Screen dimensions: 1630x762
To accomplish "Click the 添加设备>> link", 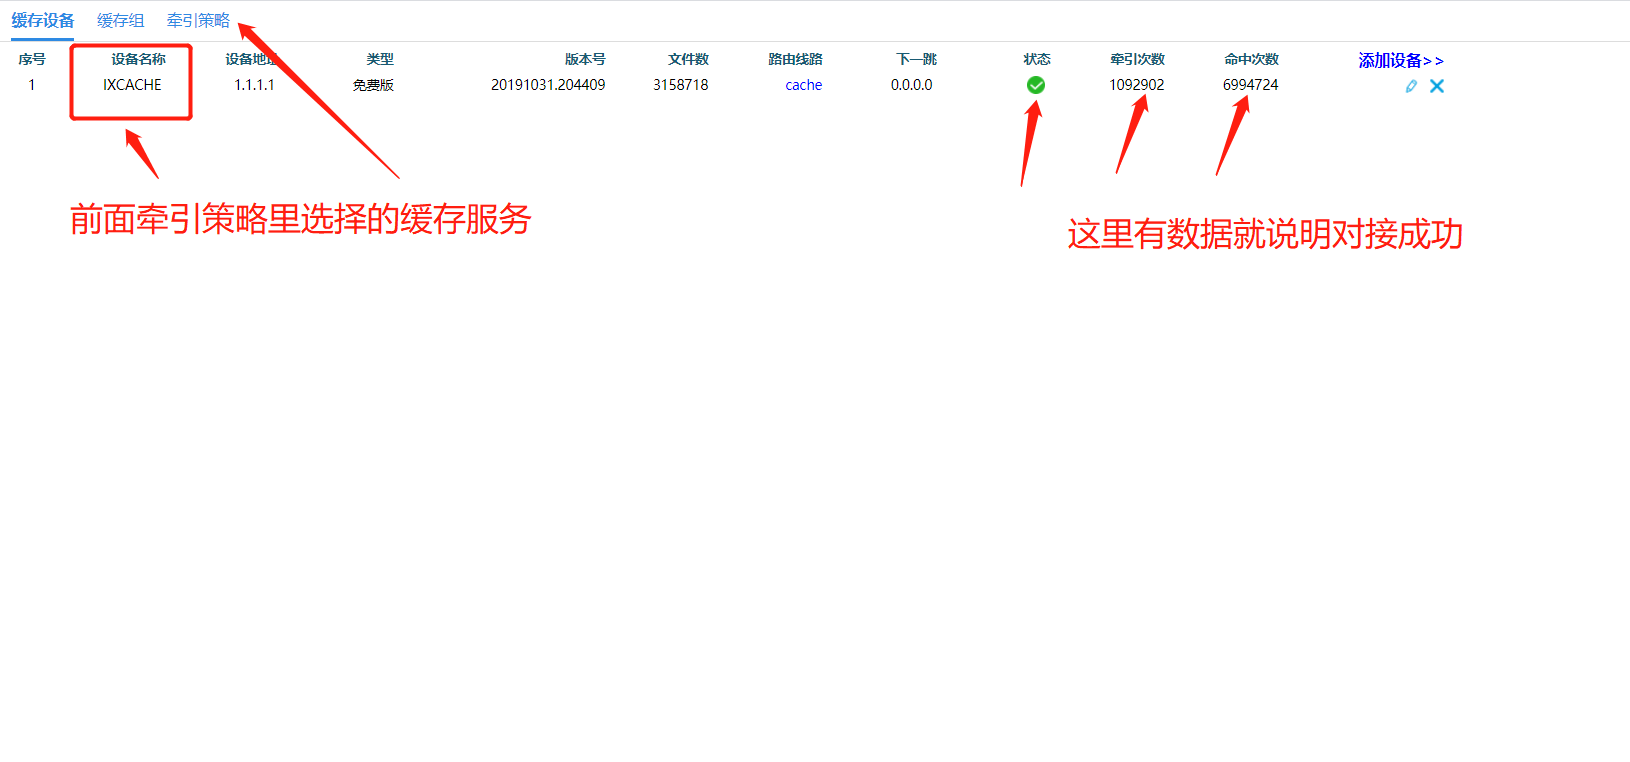I will 1400,60.
